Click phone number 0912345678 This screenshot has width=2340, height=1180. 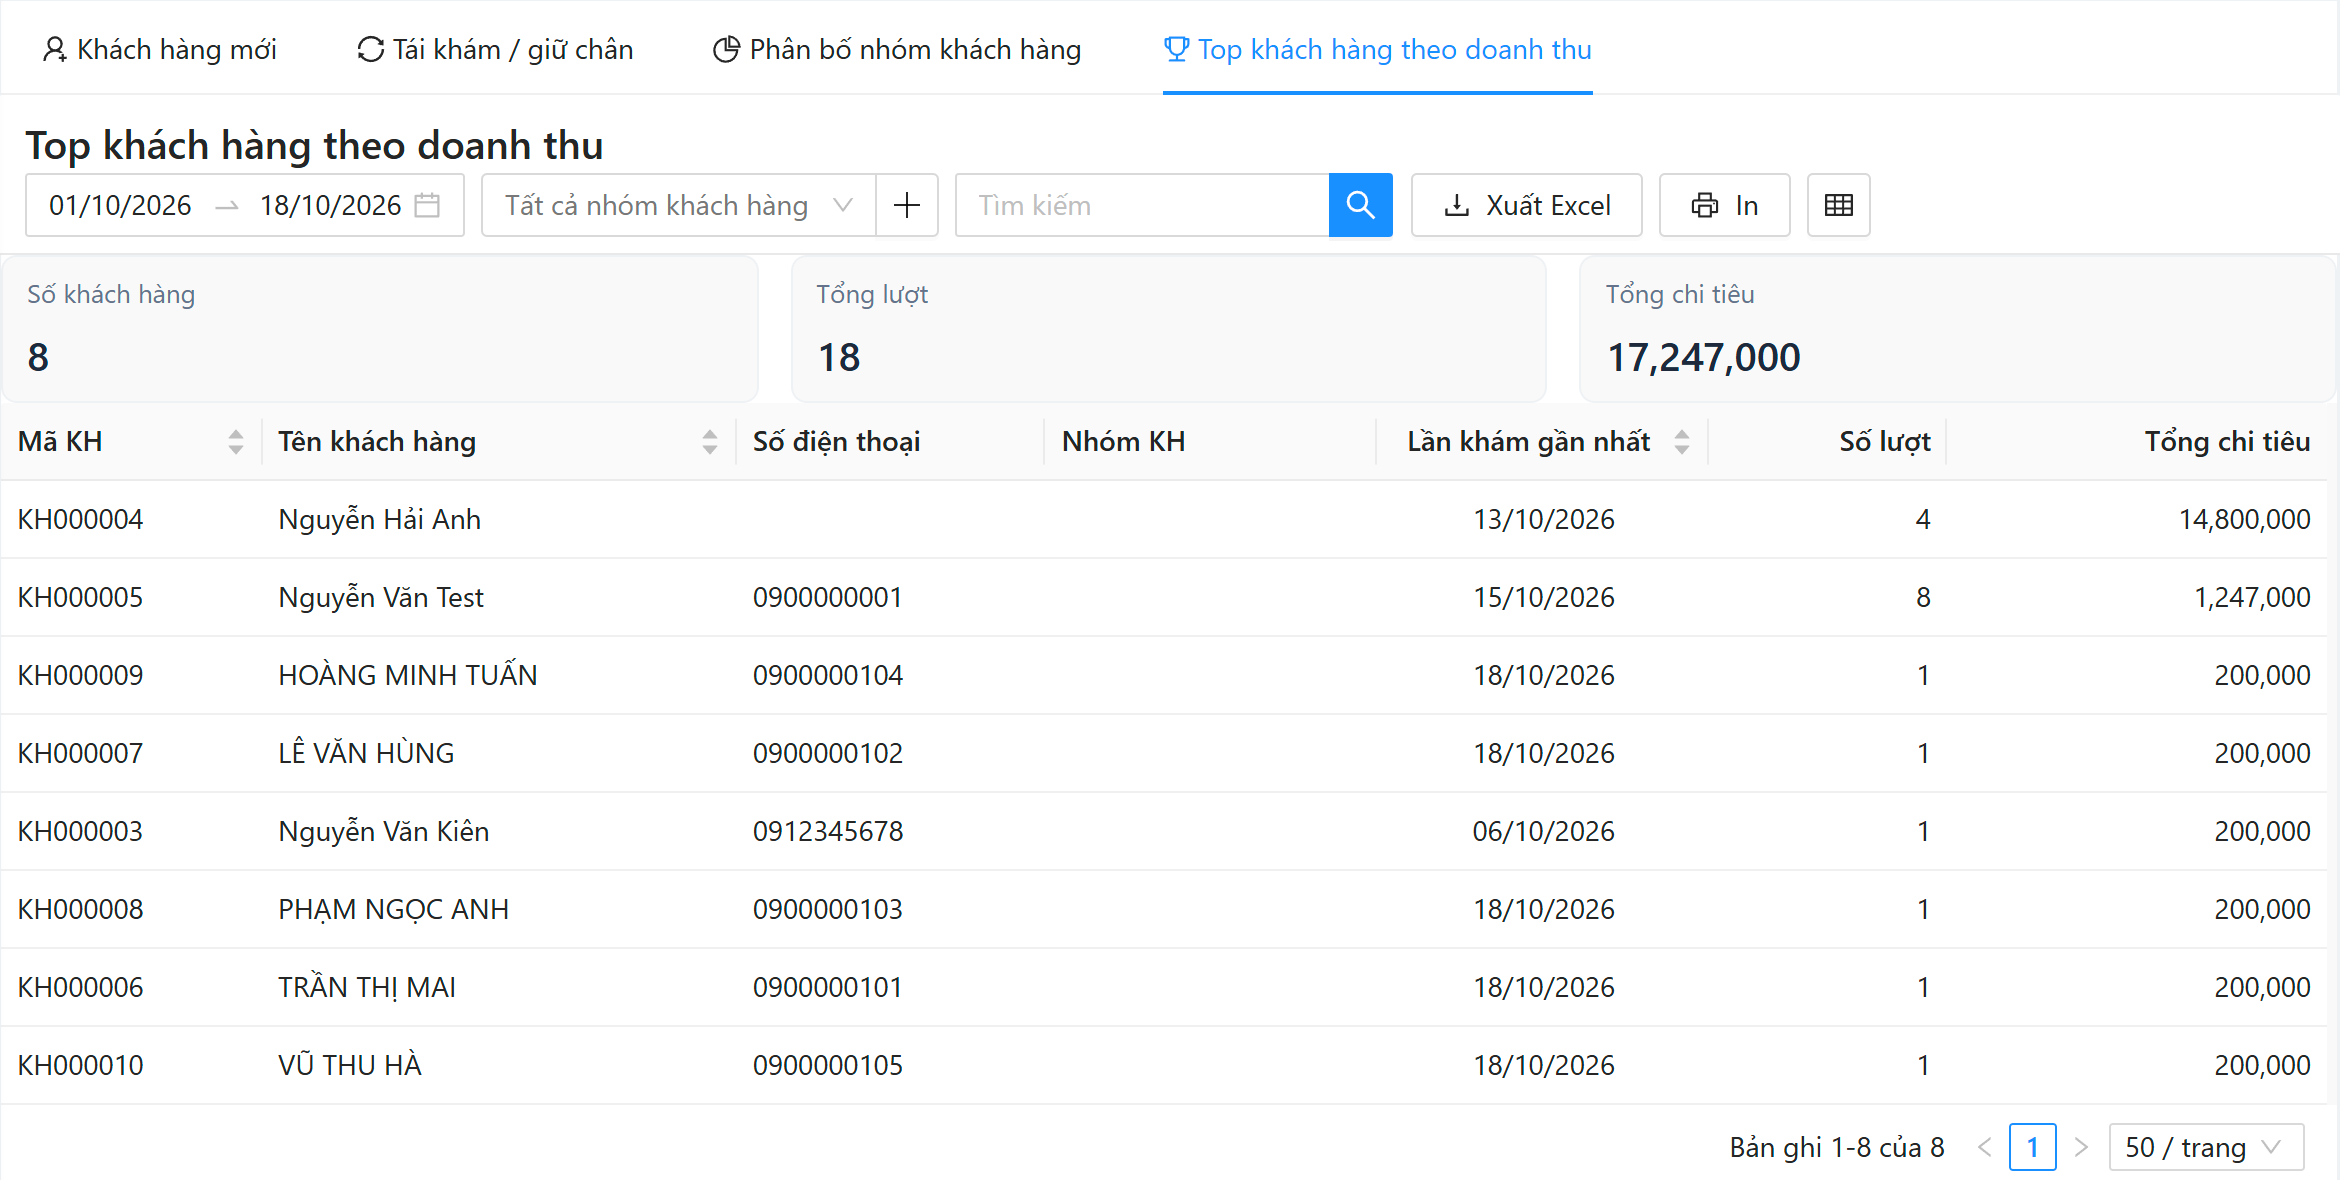point(828,831)
